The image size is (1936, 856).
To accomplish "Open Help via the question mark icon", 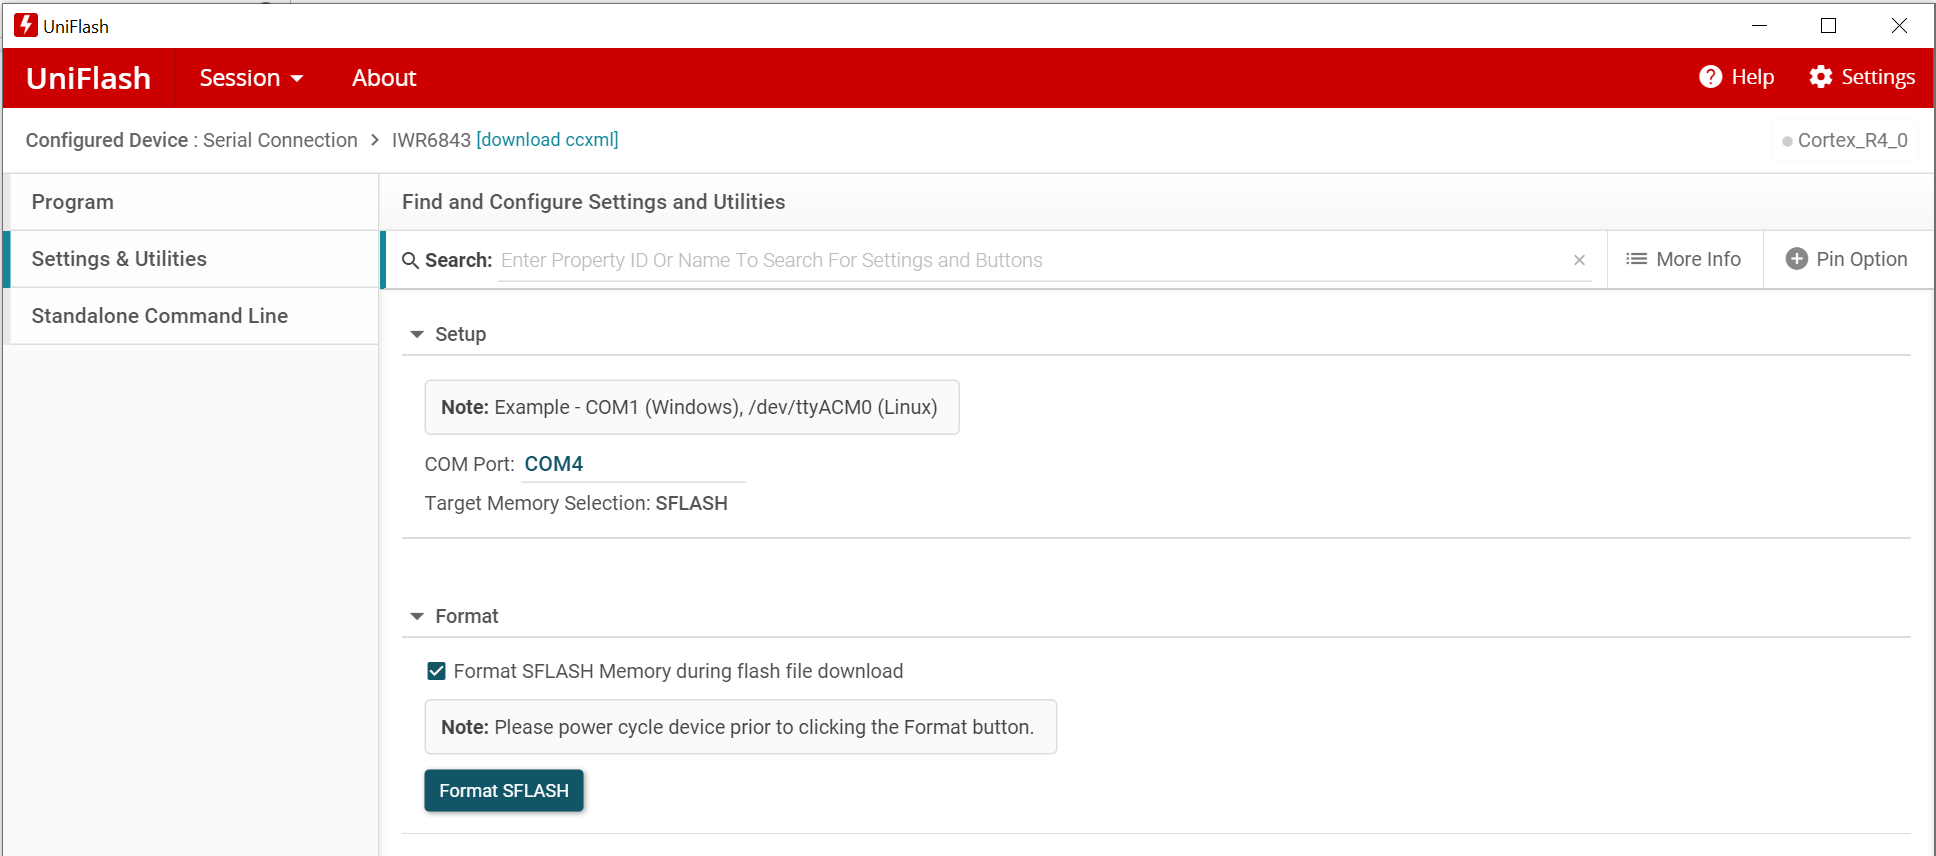I will tap(1711, 77).
